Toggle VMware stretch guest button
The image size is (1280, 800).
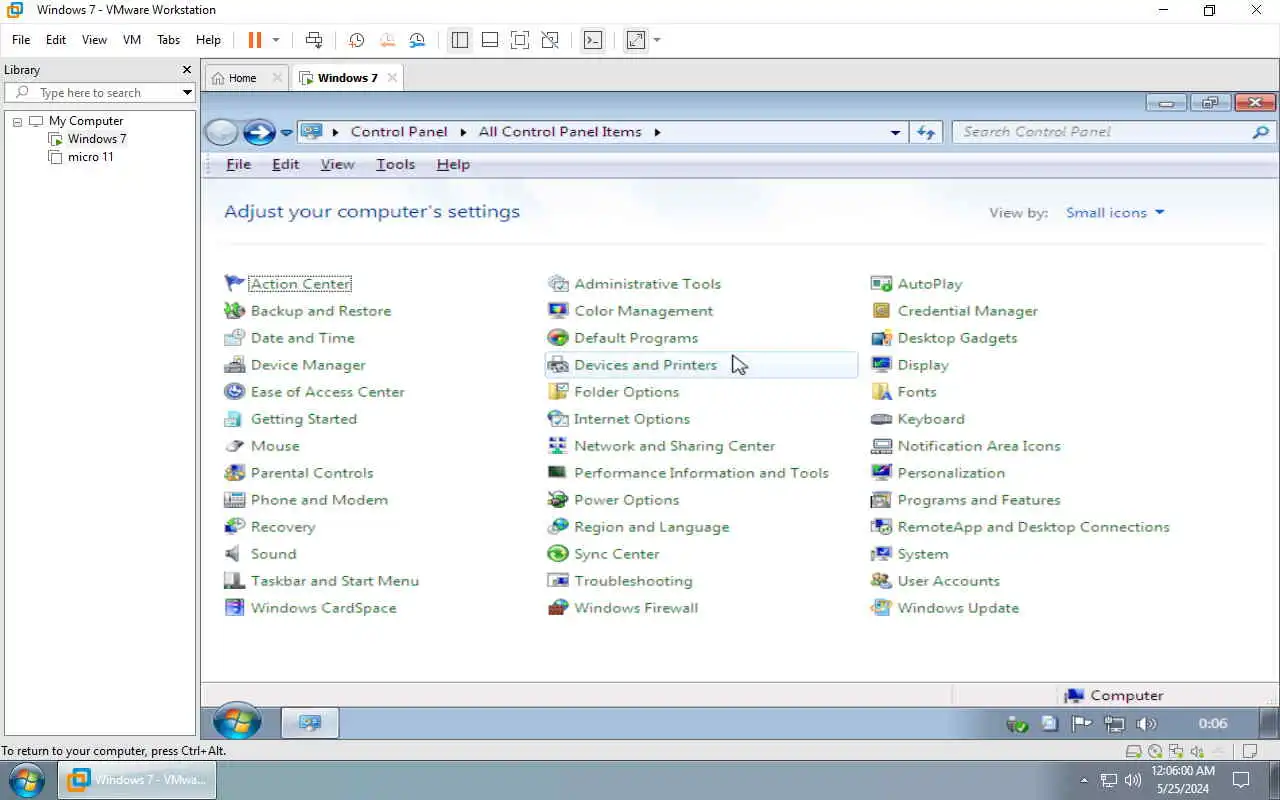(636, 40)
